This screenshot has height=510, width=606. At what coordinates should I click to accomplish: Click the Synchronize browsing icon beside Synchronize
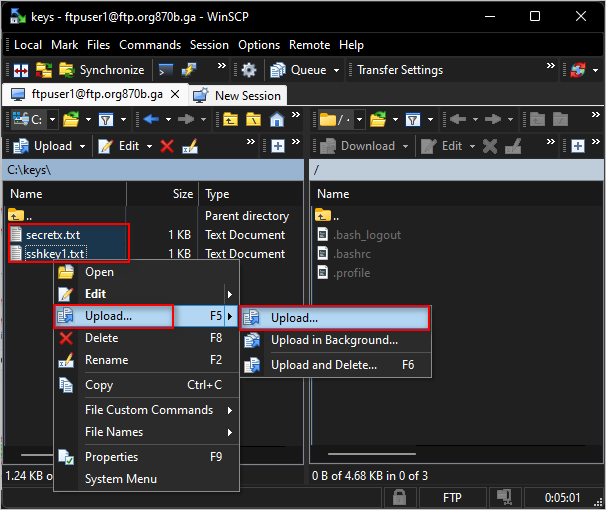tap(44, 70)
